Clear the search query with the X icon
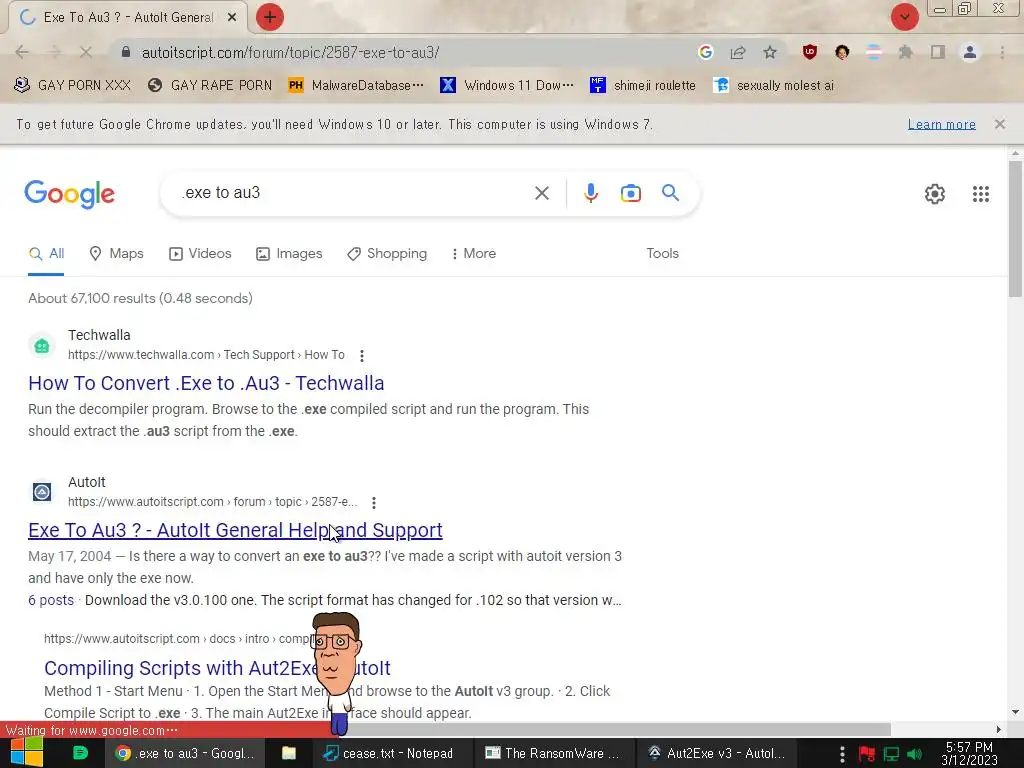The width and height of the screenshot is (1024, 768). click(541, 193)
